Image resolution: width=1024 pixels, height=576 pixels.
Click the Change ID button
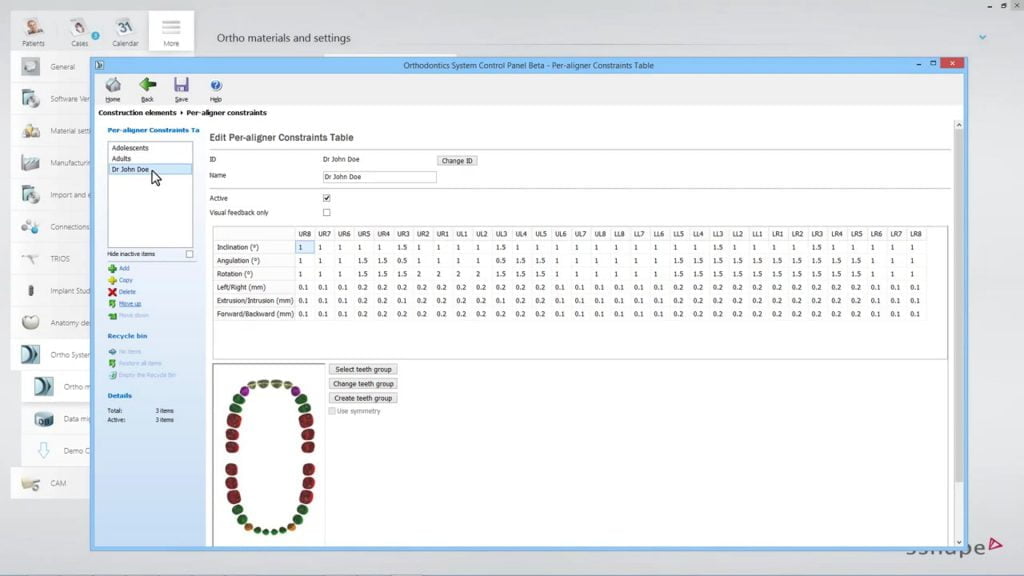pos(457,160)
